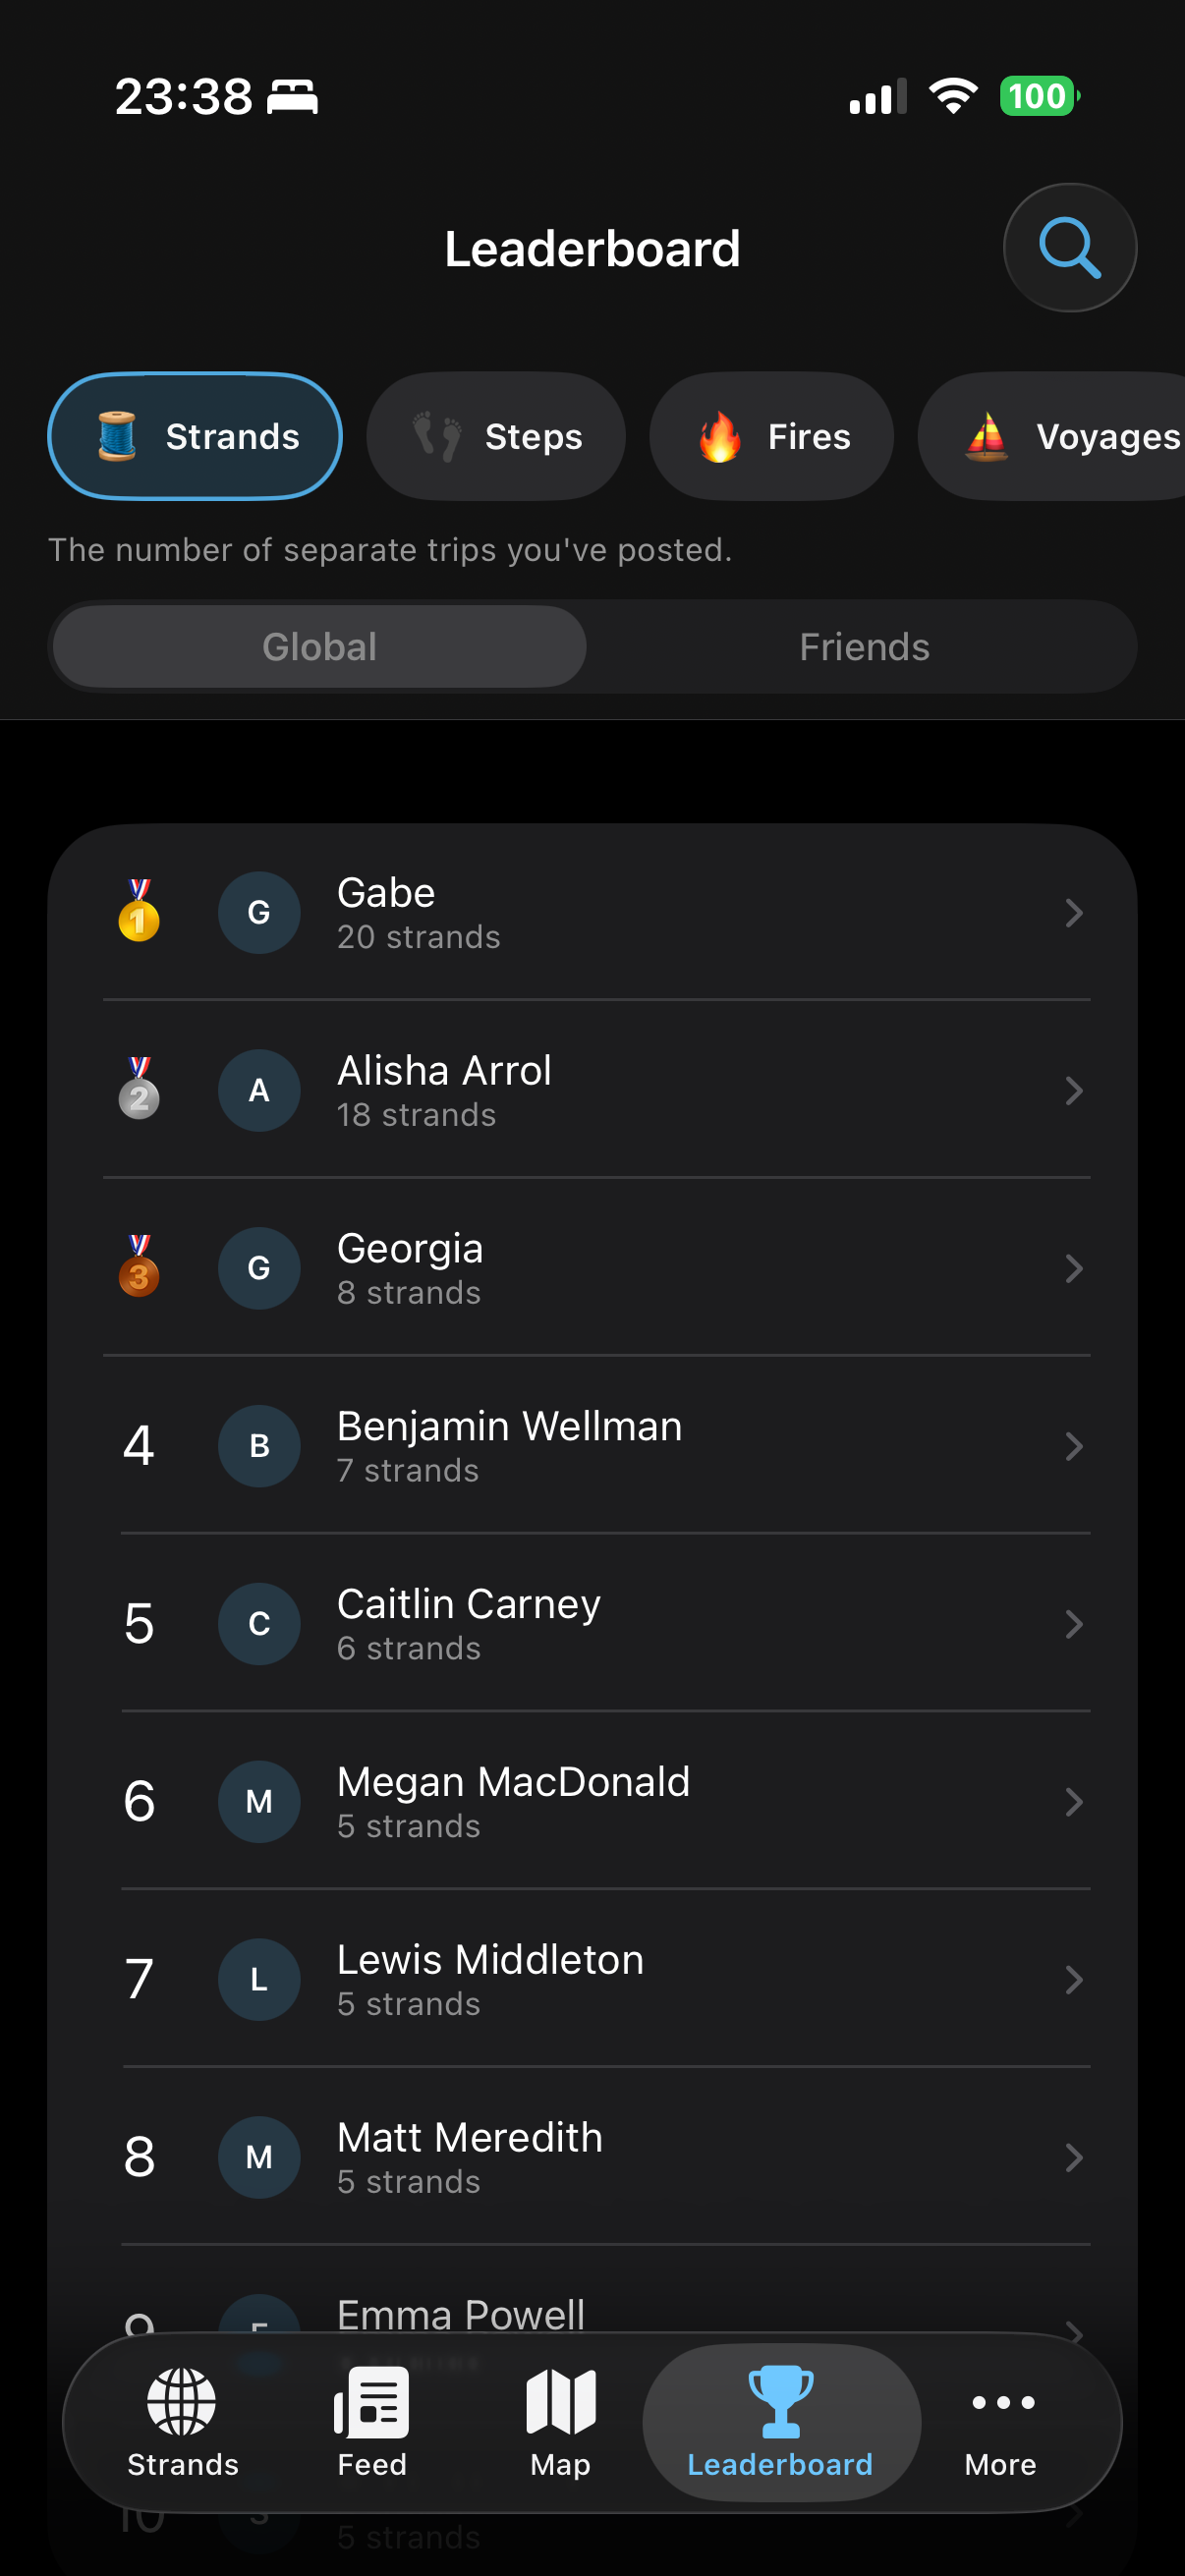Switch leaderboard scope to Global
1185x2576 pixels.
[x=319, y=647]
